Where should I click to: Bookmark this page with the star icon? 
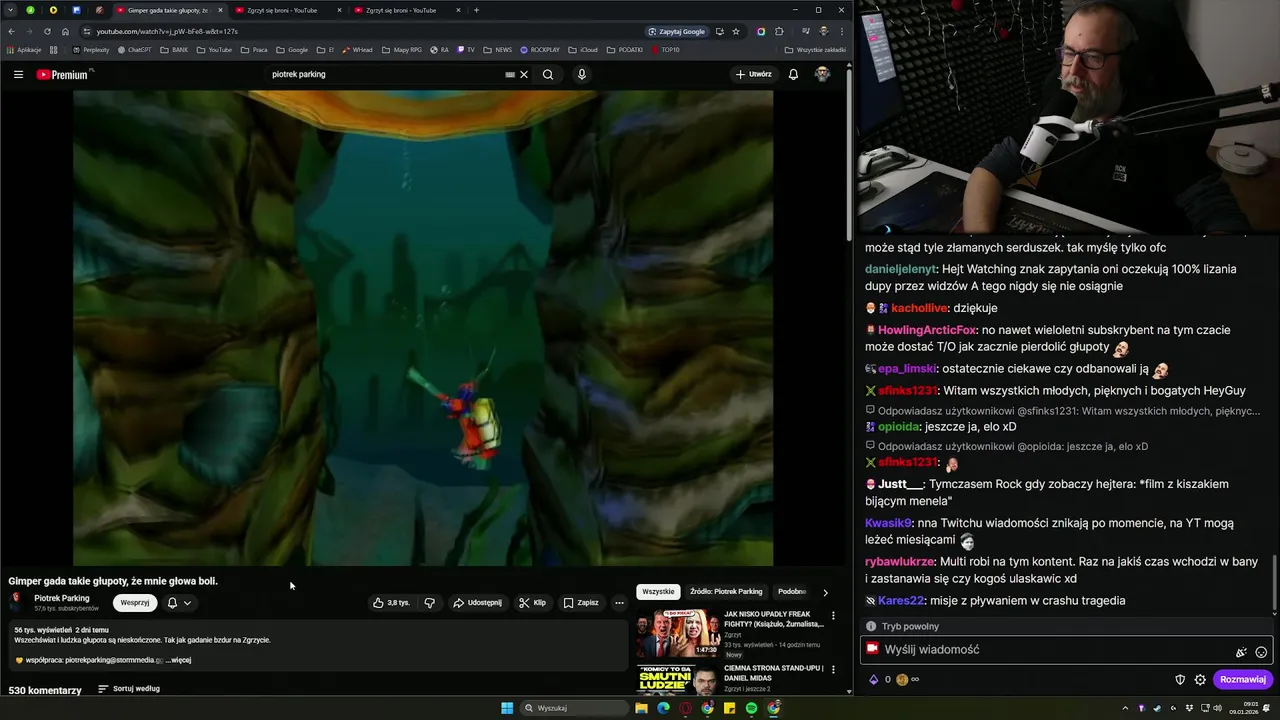tap(736, 31)
